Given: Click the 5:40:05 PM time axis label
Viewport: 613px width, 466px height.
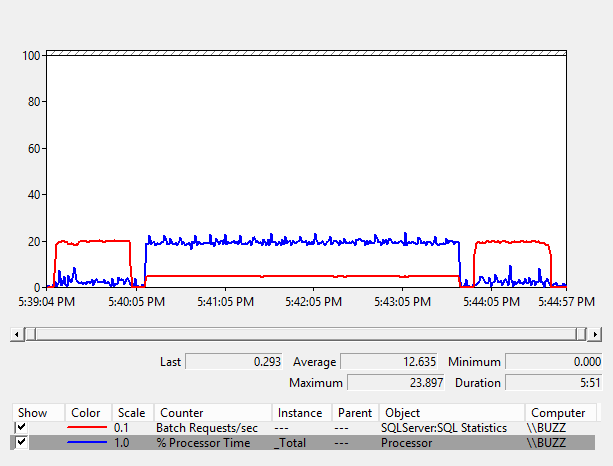Looking at the screenshot, I should 136,301.
